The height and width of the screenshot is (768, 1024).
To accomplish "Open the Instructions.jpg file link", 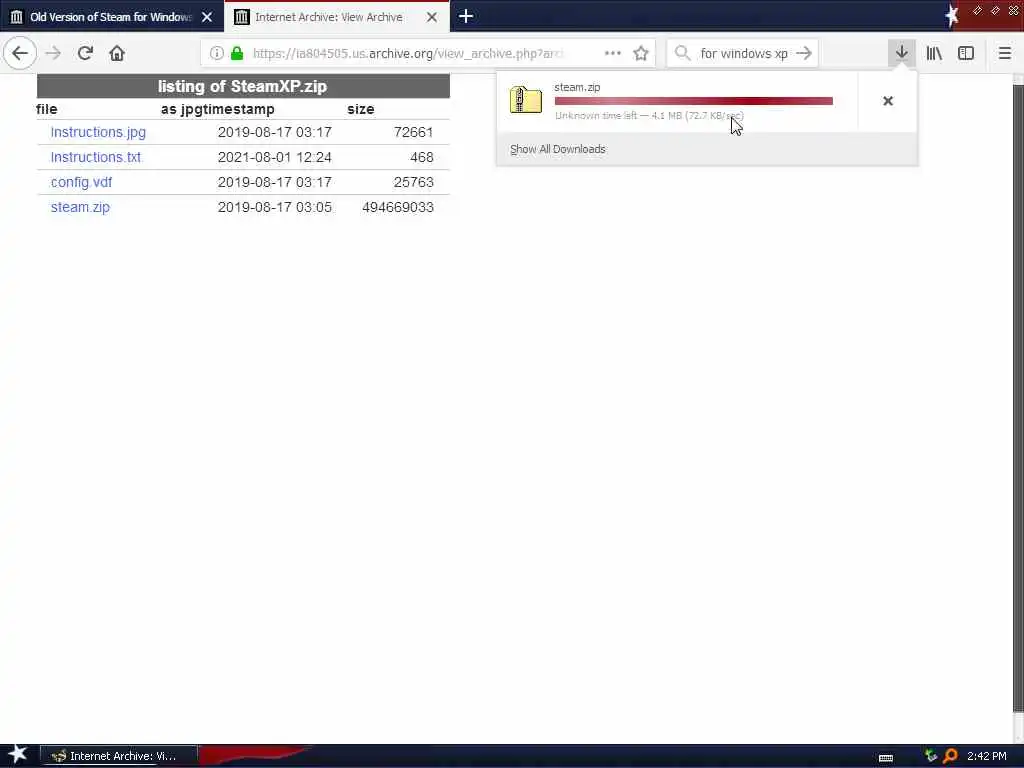I will click(x=98, y=132).
